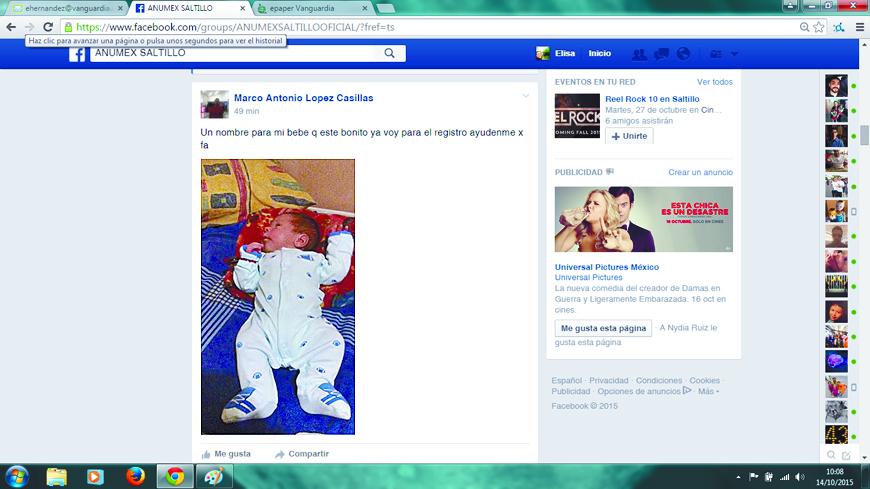Switch to the ehernandez@vanguardia mail tab
This screenshot has width=870, height=489.
62,8
